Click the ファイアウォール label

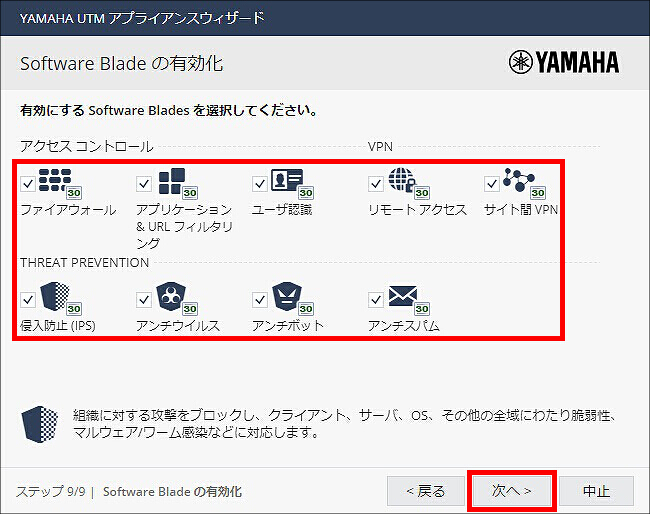(x=68, y=210)
